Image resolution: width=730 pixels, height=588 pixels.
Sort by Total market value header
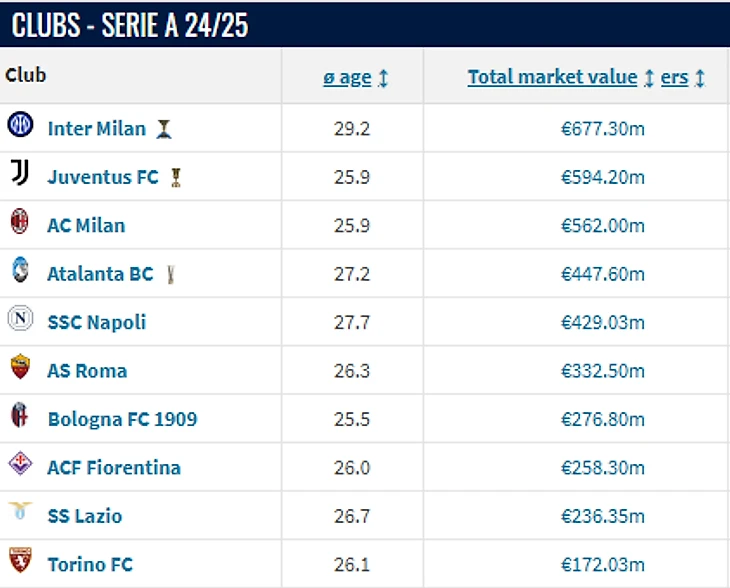pyautogui.click(x=552, y=78)
